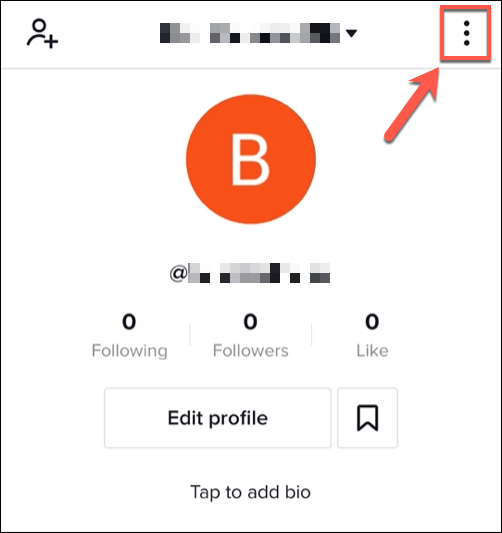Tap the pixelated account name in header
This screenshot has height=533, width=502.
(x=250, y=33)
